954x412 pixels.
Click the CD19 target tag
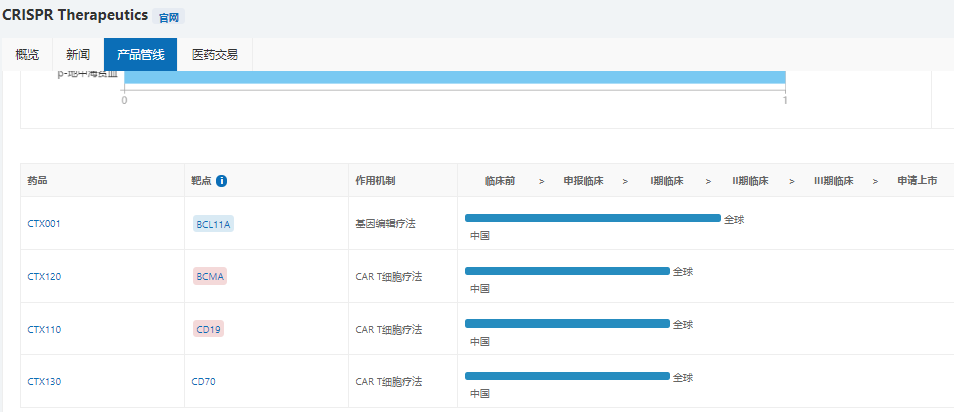(x=209, y=329)
